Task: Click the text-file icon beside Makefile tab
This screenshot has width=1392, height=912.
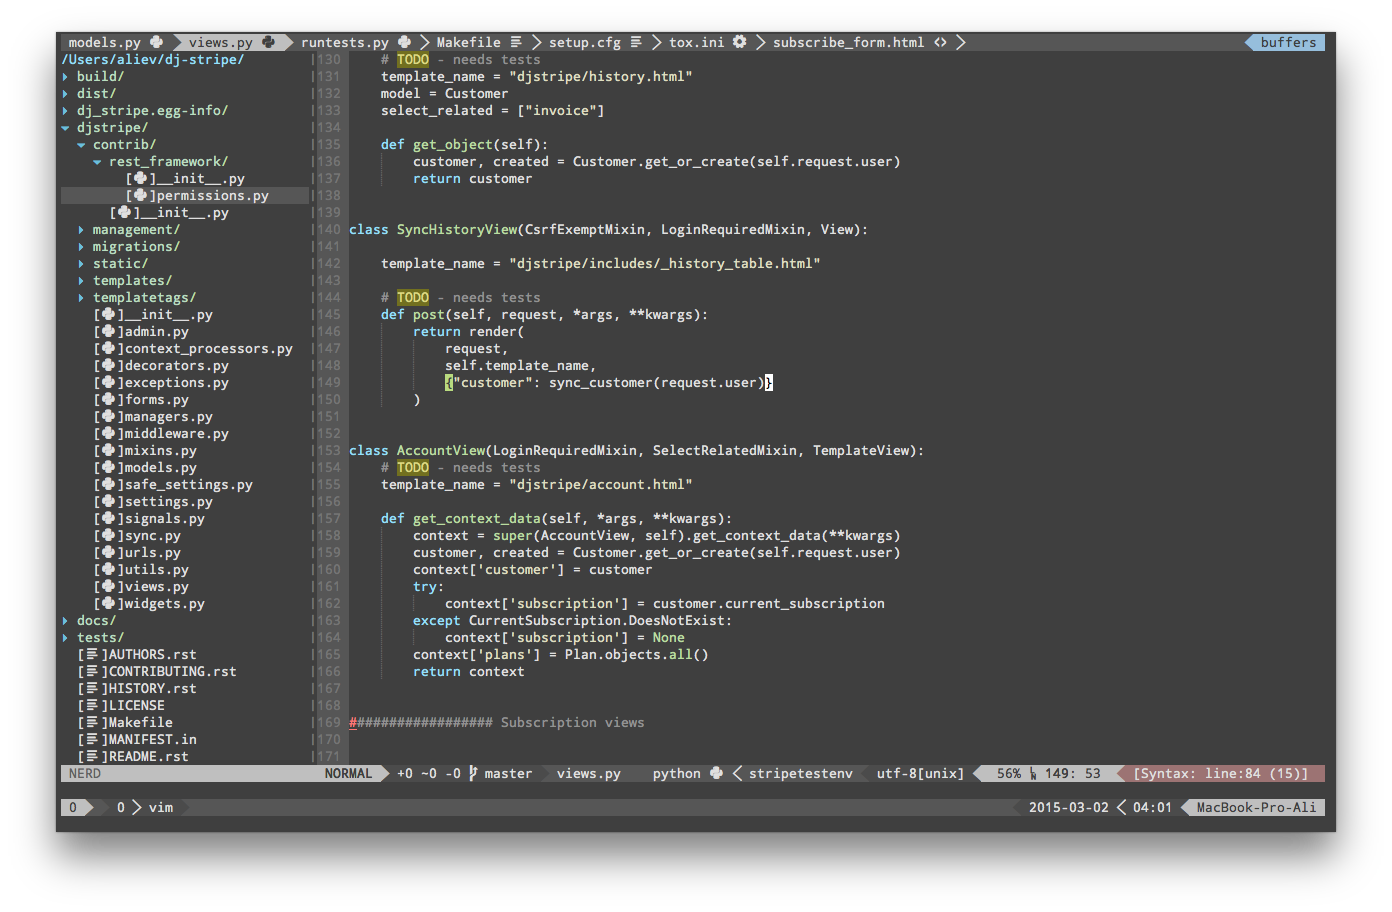Action: point(516,42)
